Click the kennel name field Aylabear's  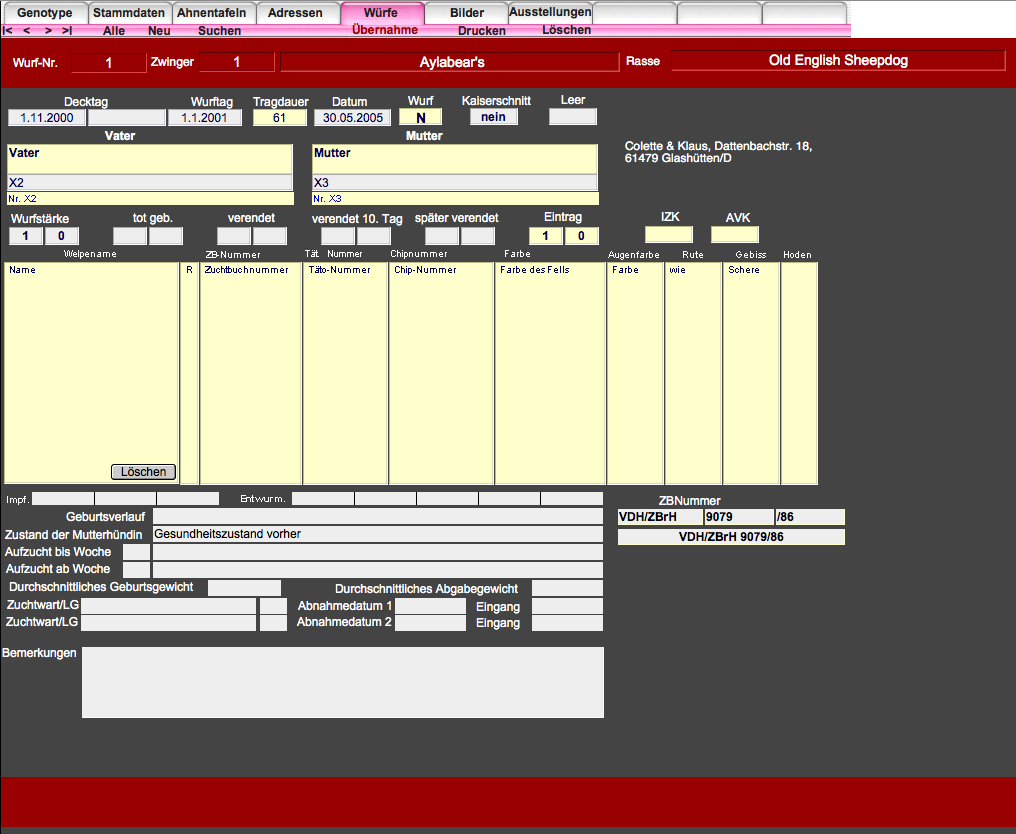450,62
